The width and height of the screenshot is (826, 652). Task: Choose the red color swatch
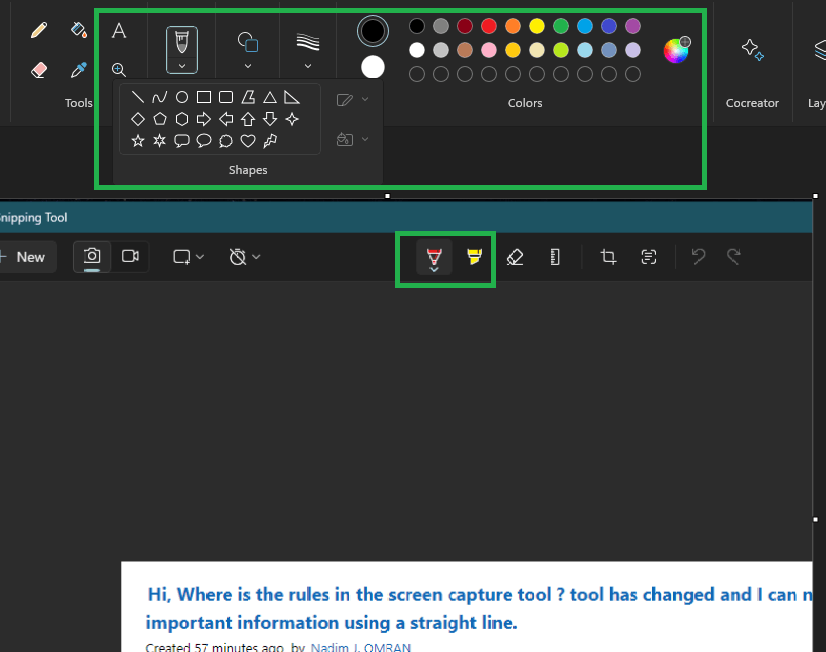[x=489, y=26]
